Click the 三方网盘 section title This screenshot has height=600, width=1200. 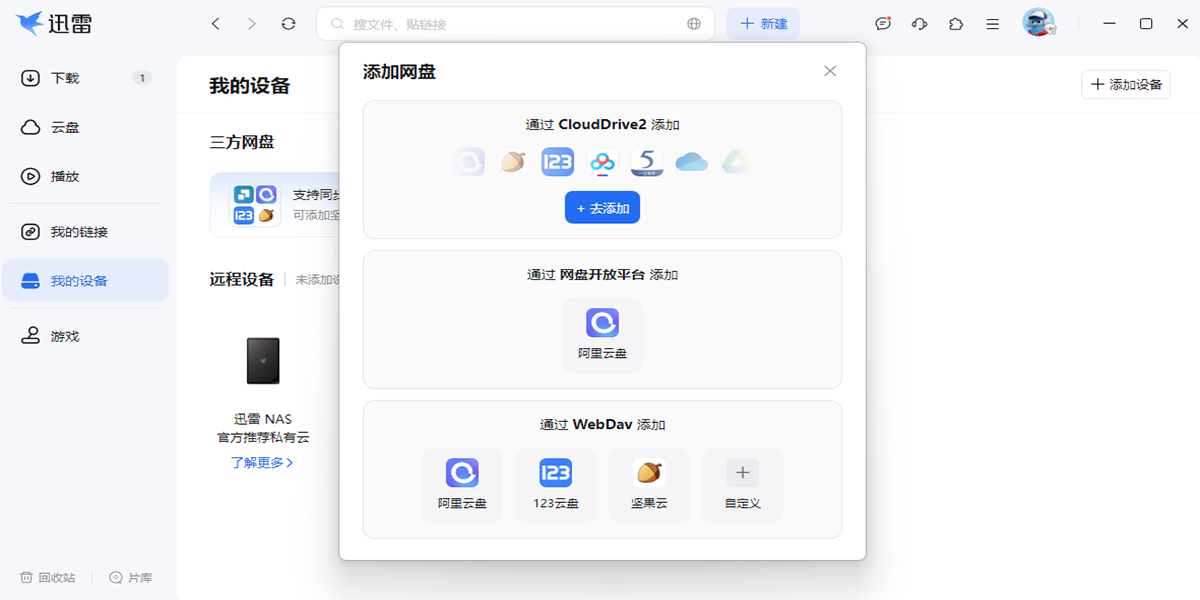241,142
